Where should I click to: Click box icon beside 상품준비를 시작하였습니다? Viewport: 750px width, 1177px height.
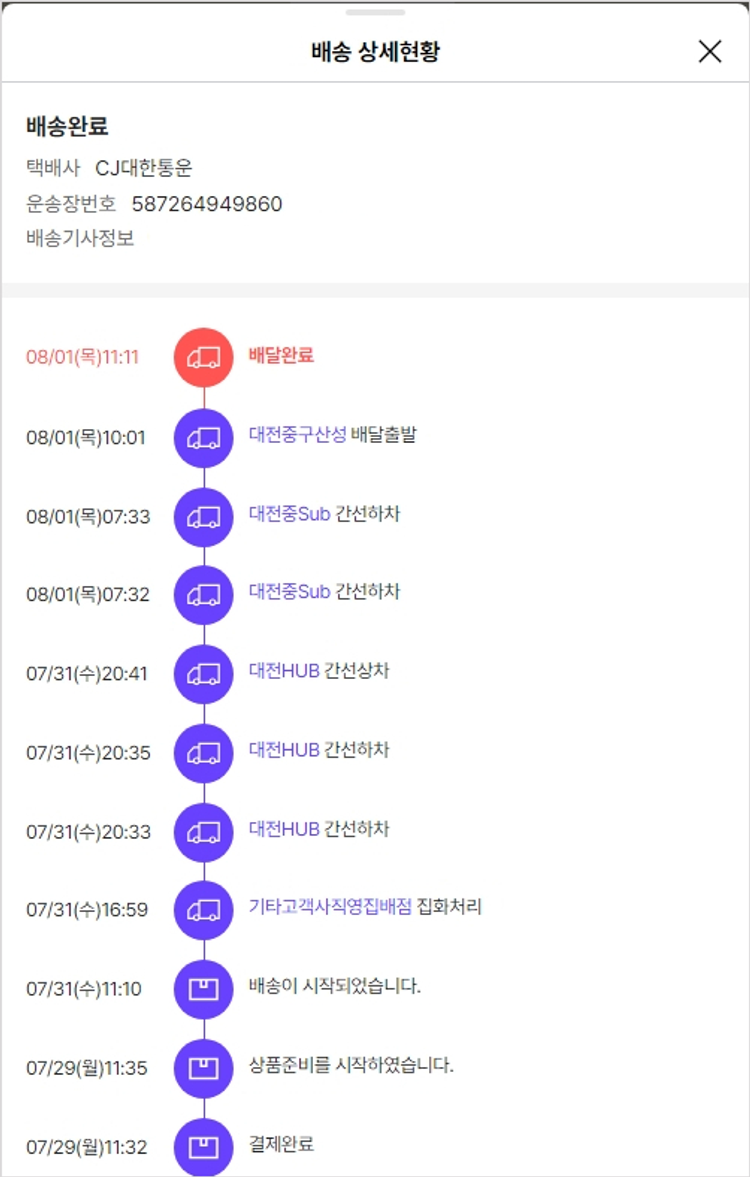tap(204, 1068)
